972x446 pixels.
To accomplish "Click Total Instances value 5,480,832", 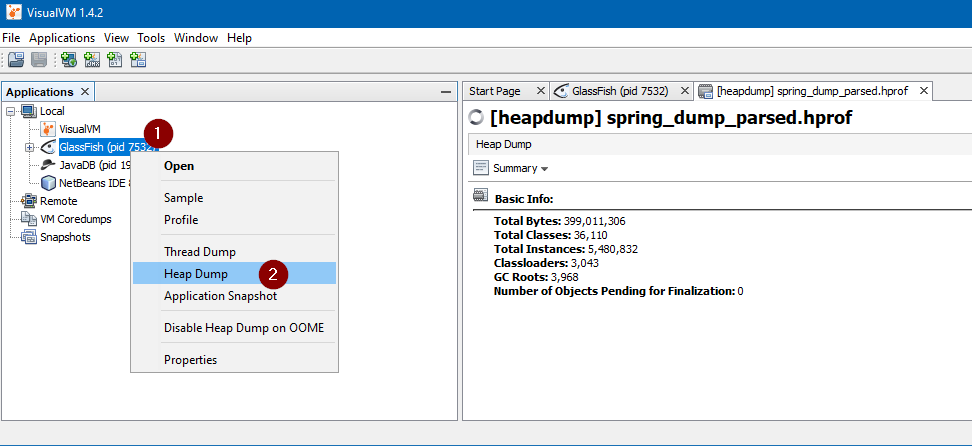I will [x=613, y=249].
